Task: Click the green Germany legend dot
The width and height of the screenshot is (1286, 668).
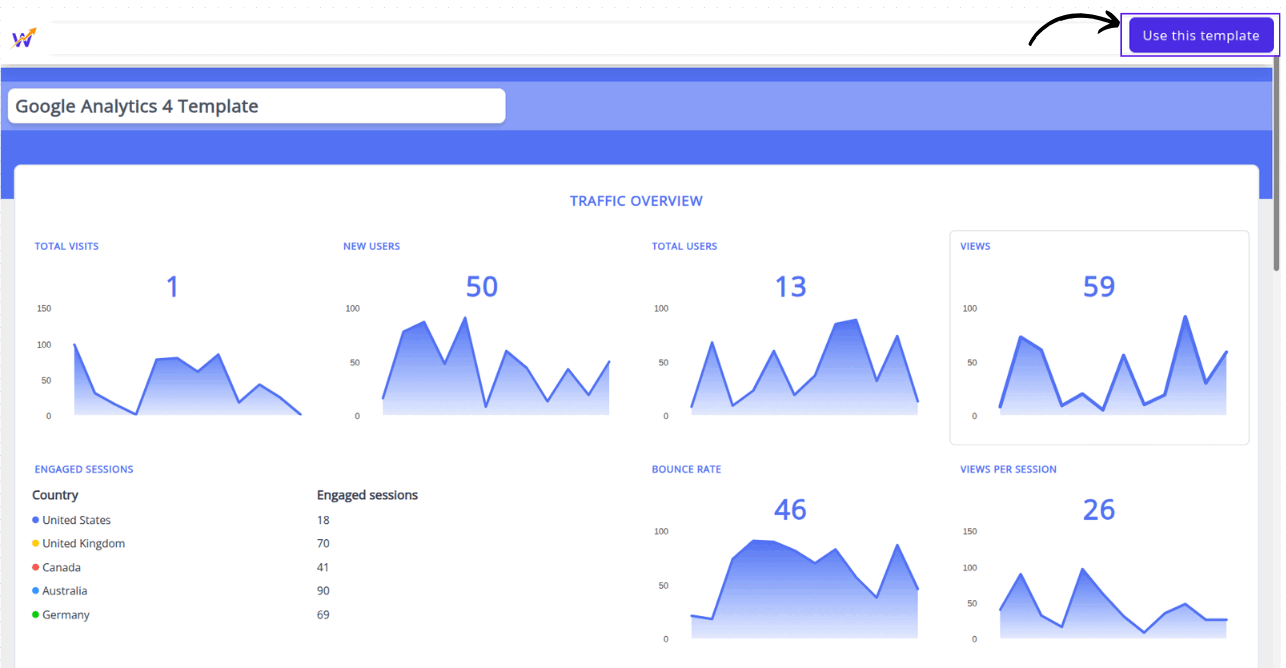Action: 36,615
